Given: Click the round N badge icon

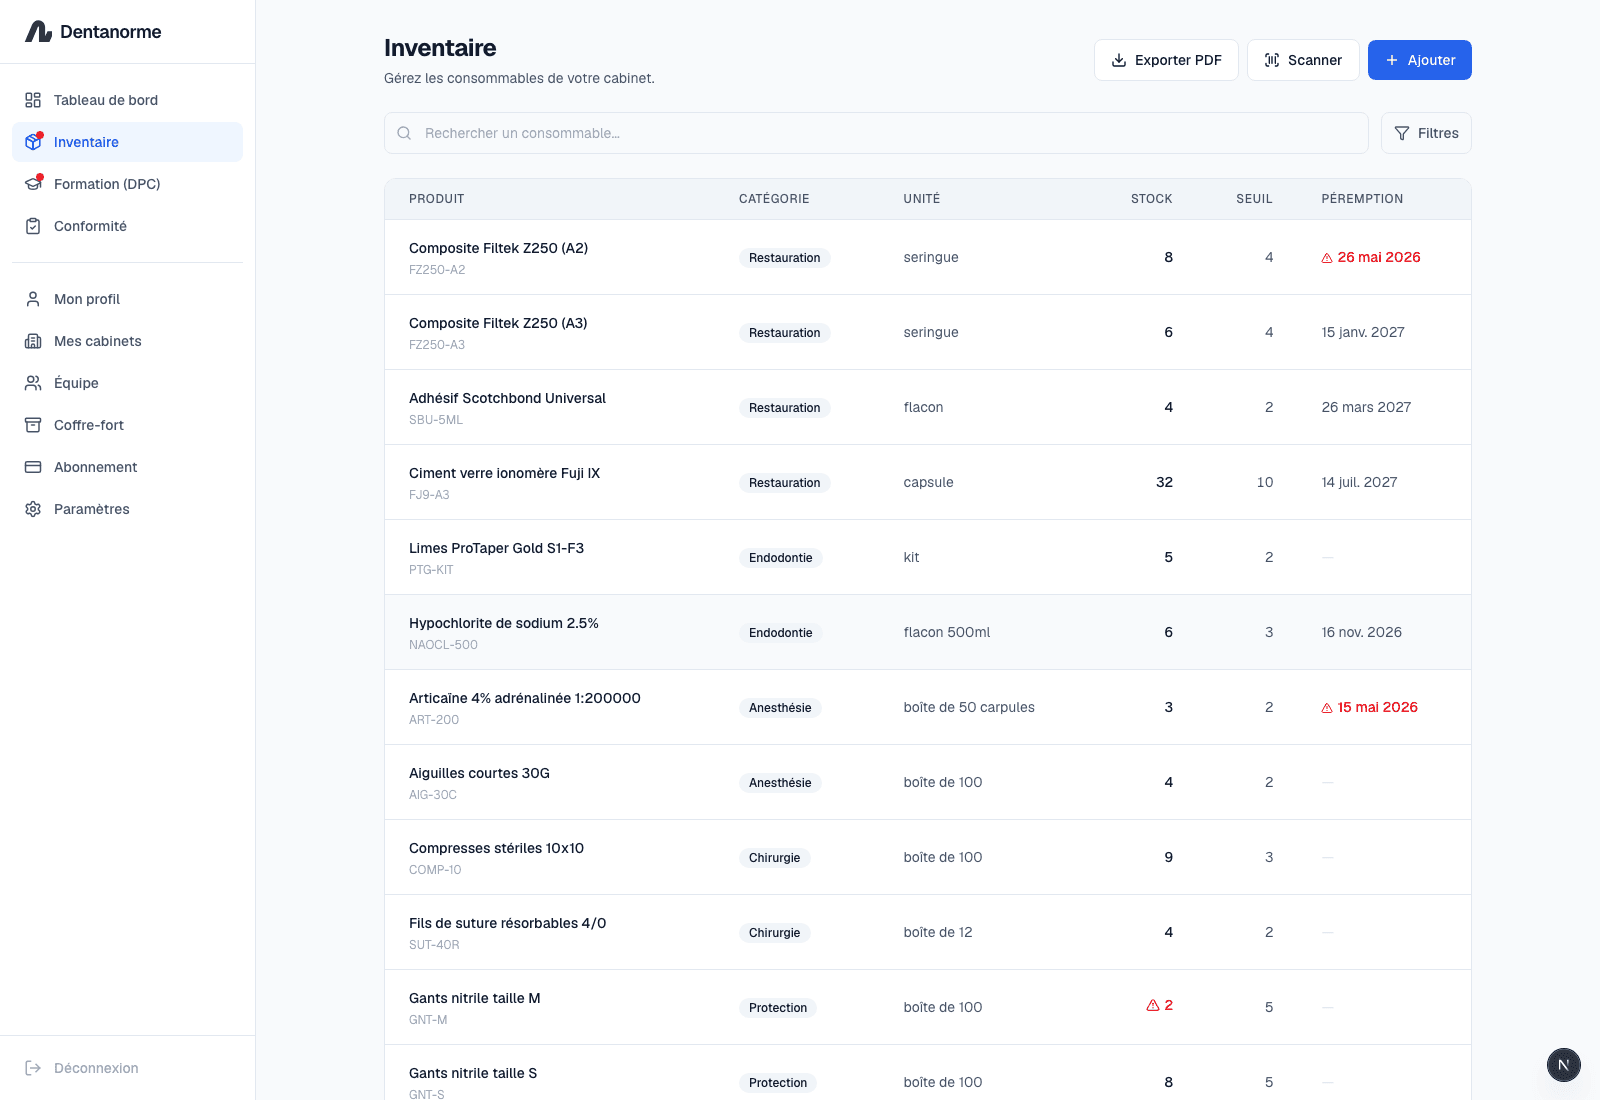Looking at the screenshot, I should [x=1564, y=1065].
